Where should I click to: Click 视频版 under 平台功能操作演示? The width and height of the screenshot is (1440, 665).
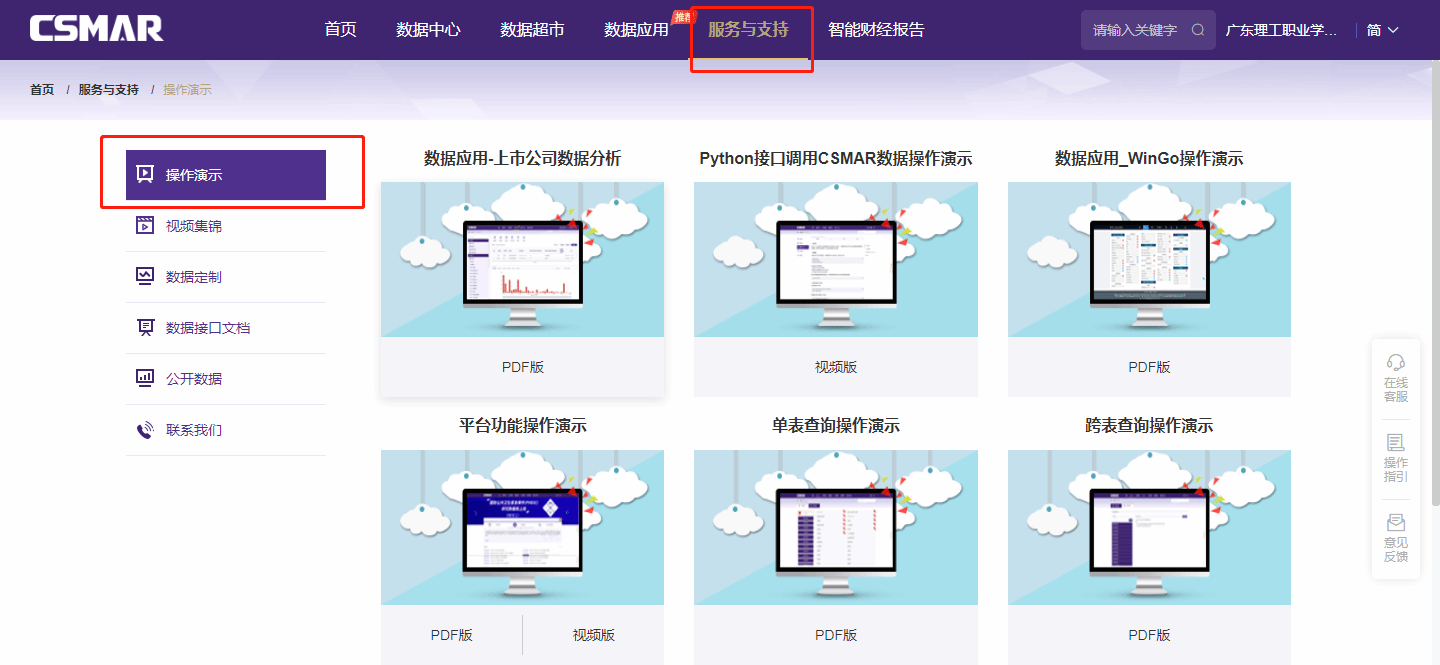(x=594, y=635)
